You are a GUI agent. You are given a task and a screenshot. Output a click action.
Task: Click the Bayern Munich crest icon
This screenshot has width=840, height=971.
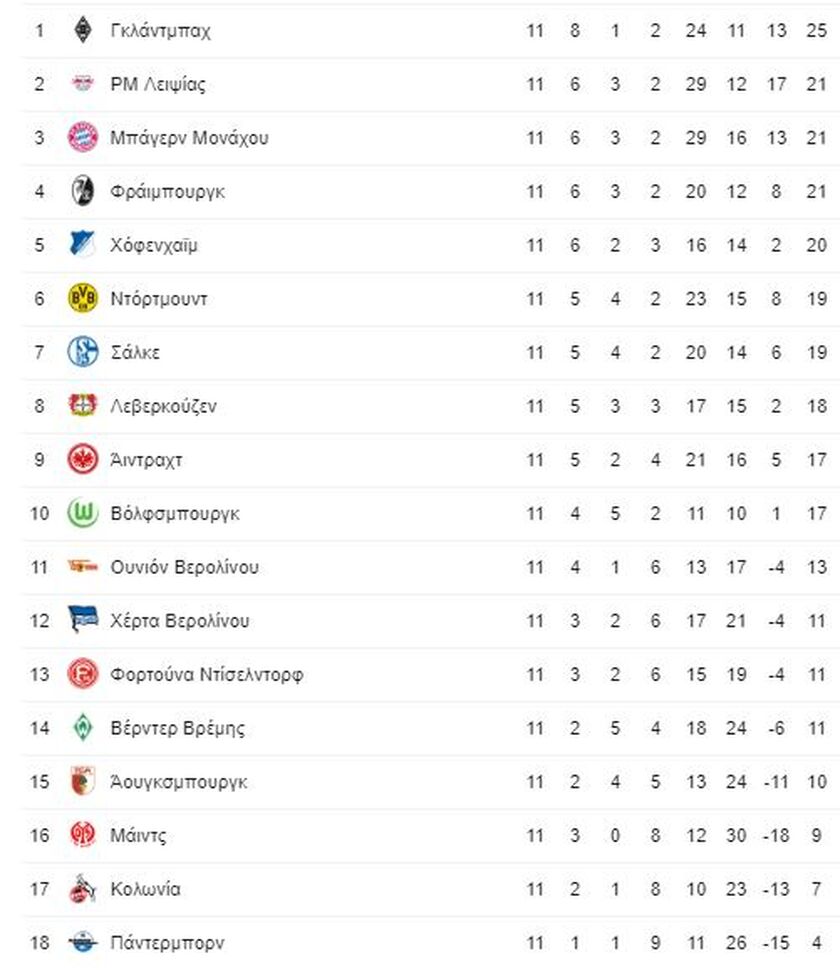82,137
